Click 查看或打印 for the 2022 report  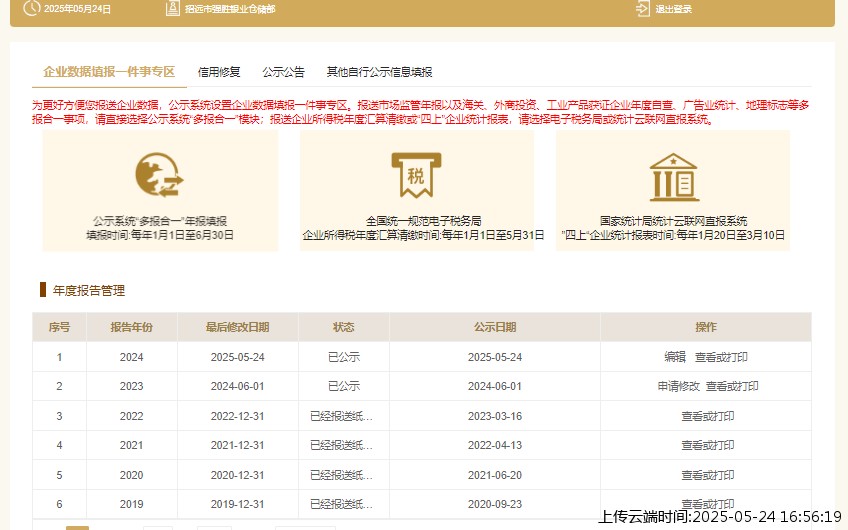[707, 416]
